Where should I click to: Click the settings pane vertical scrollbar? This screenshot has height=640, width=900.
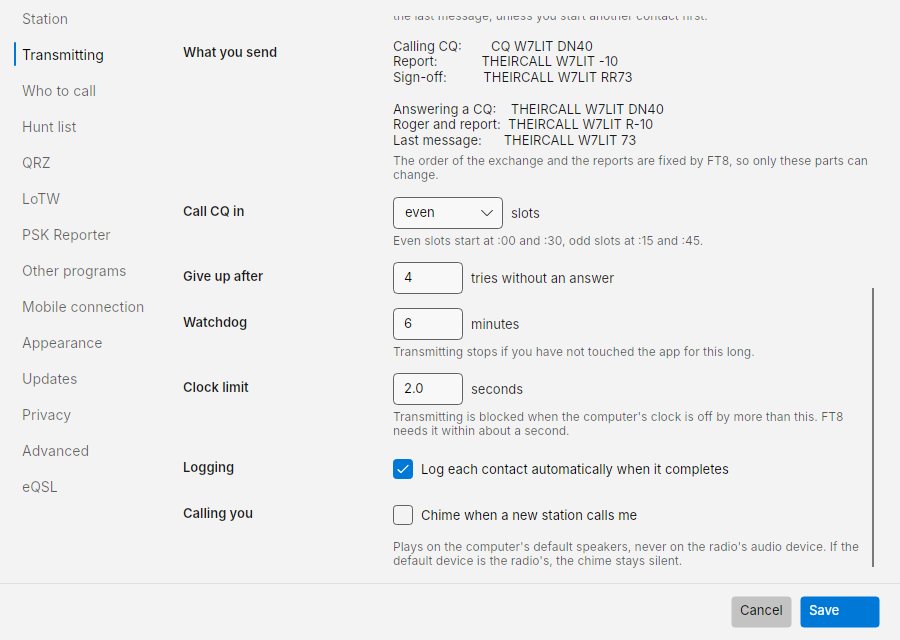pyautogui.click(x=873, y=427)
